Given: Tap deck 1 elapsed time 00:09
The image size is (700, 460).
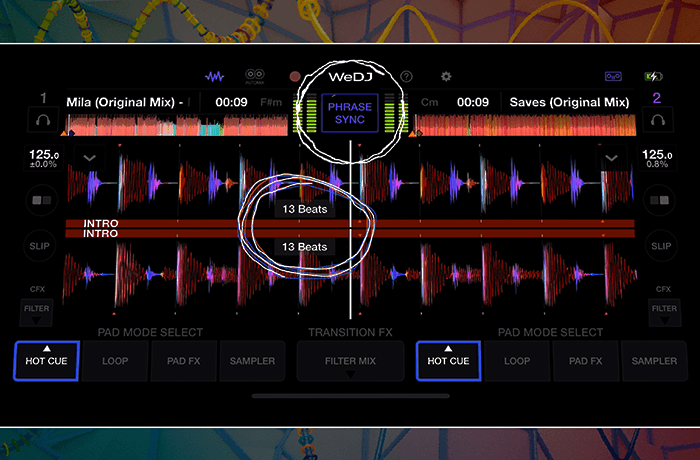Looking at the screenshot, I should click(x=231, y=102).
